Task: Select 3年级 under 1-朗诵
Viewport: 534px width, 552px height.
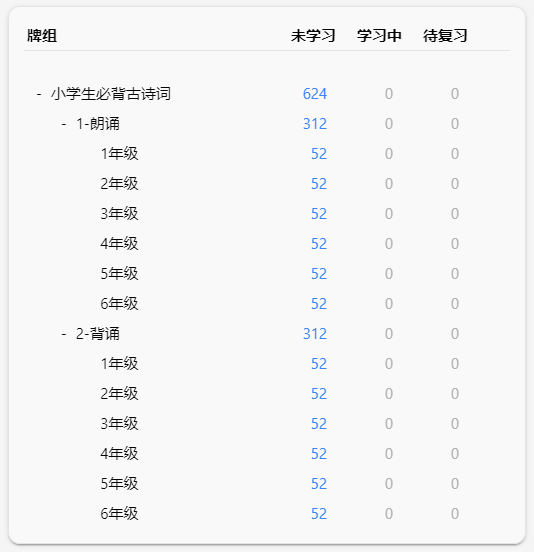Action: tap(119, 214)
